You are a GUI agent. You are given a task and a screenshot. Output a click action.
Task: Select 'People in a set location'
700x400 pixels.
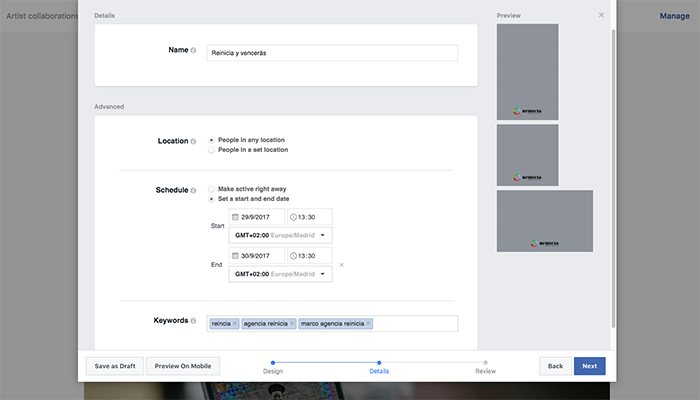[x=212, y=150]
